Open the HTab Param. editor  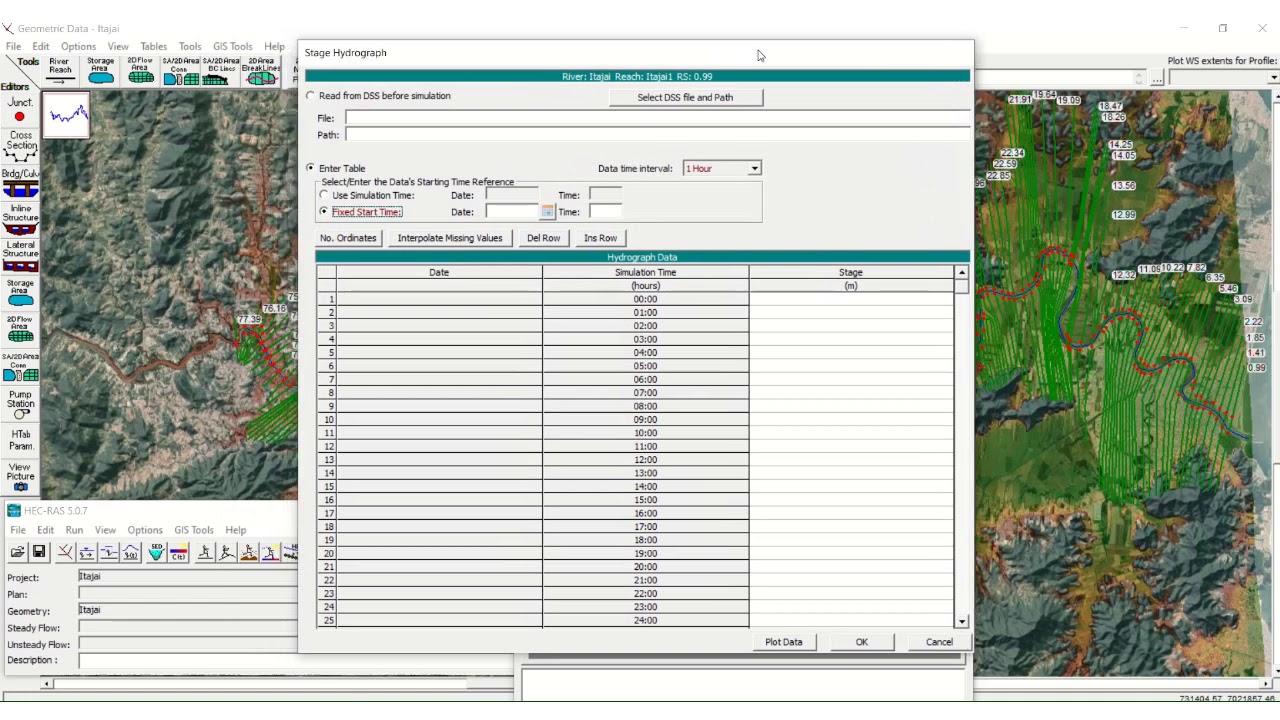20,441
